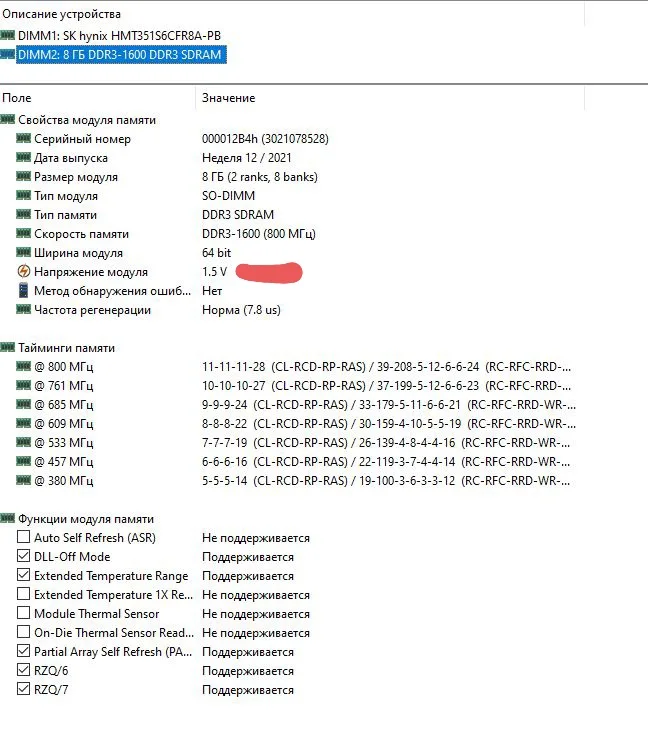
Task: Click the DIMM2 memory module icon
Action: (8, 54)
